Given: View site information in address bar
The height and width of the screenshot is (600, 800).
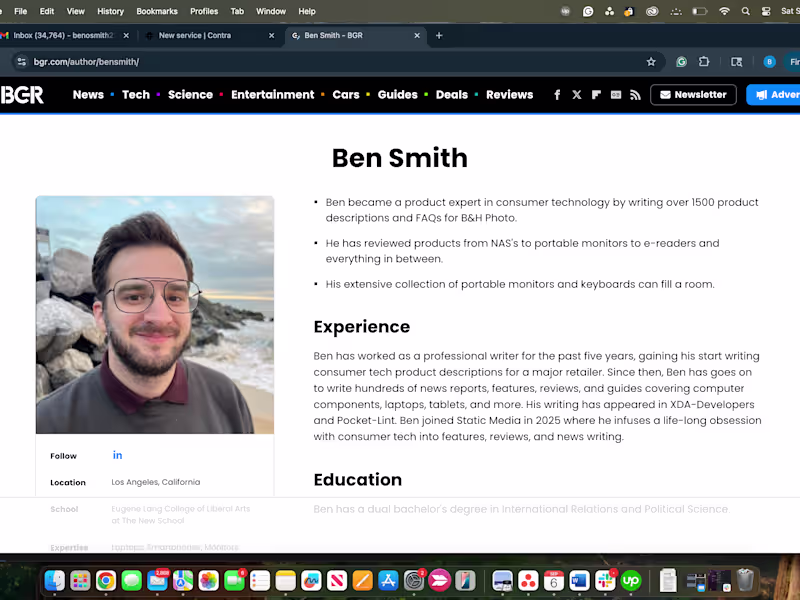Looking at the screenshot, I should tap(22, 62).
